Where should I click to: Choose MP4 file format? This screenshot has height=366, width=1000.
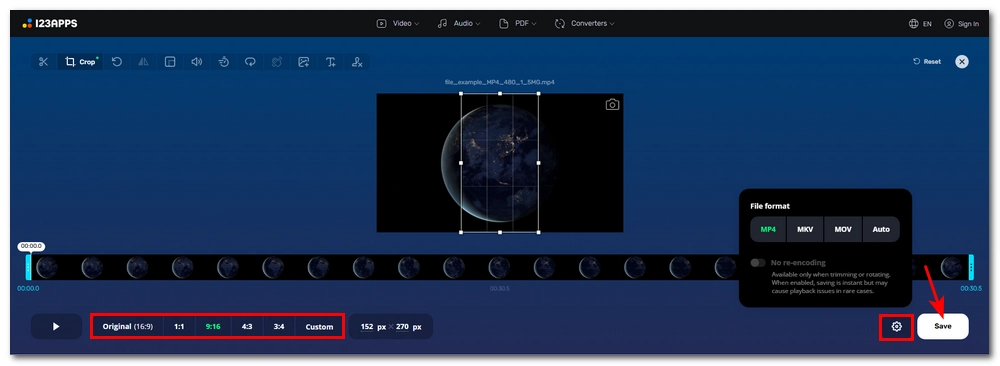click(x=768, y=230)
